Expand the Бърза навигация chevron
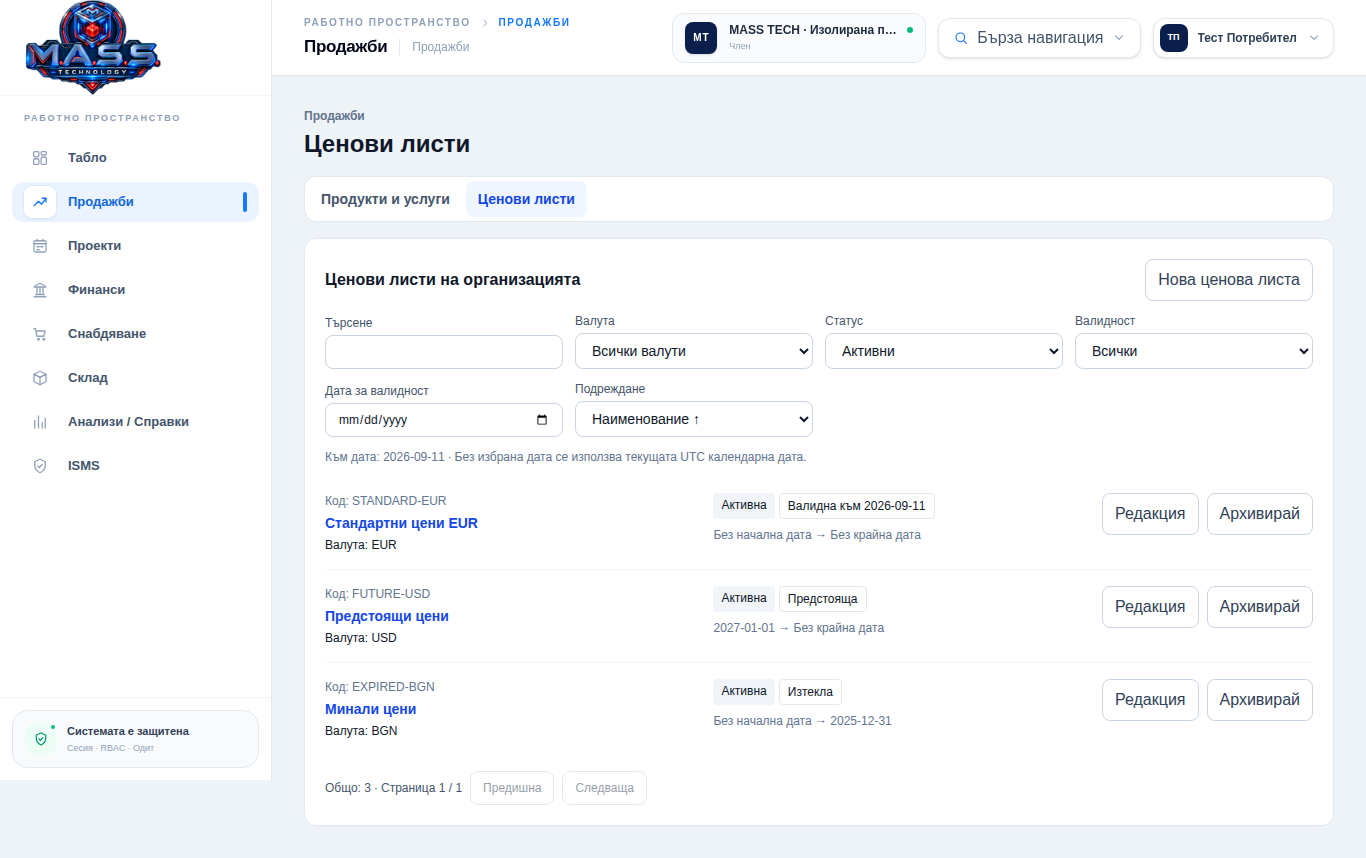This screenshot has width=1366, height=858. tap(1119, 38)
